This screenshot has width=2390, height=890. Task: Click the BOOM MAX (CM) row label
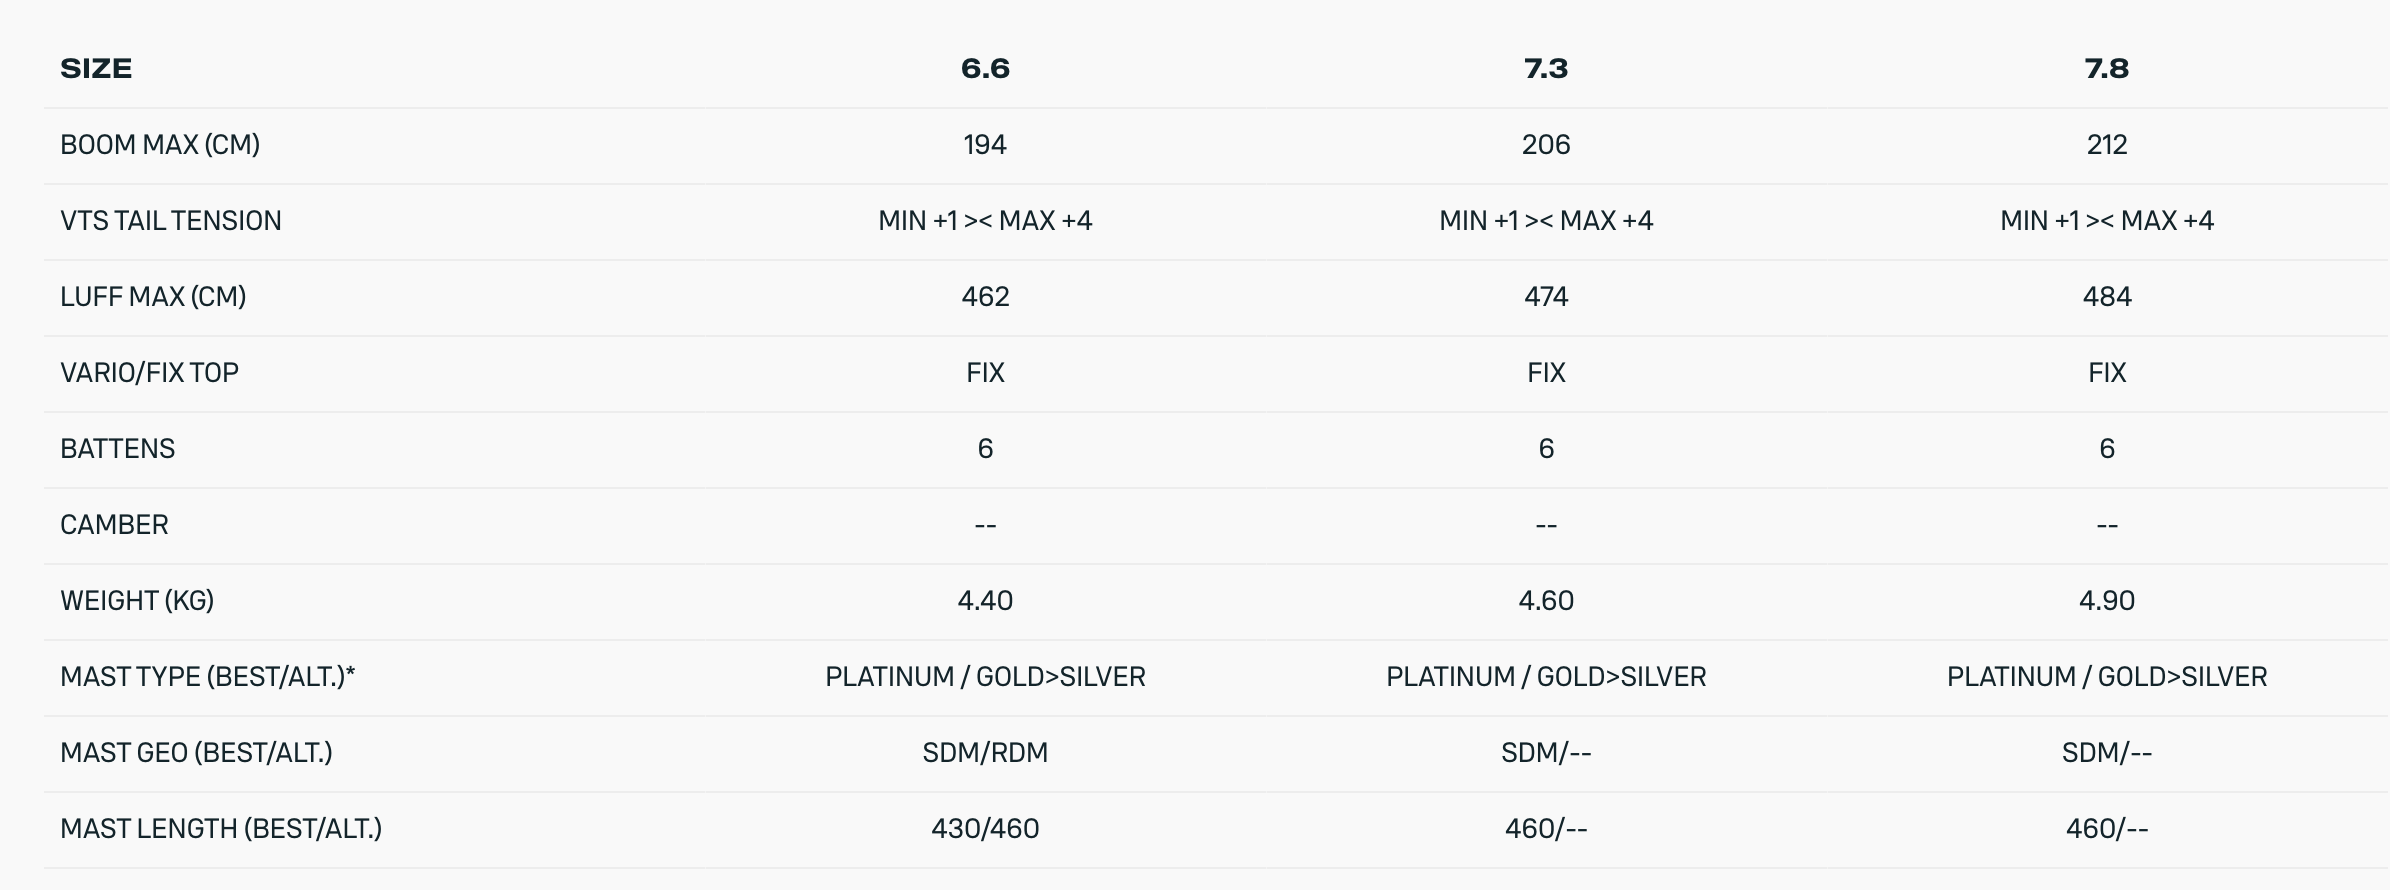point(160,145)
